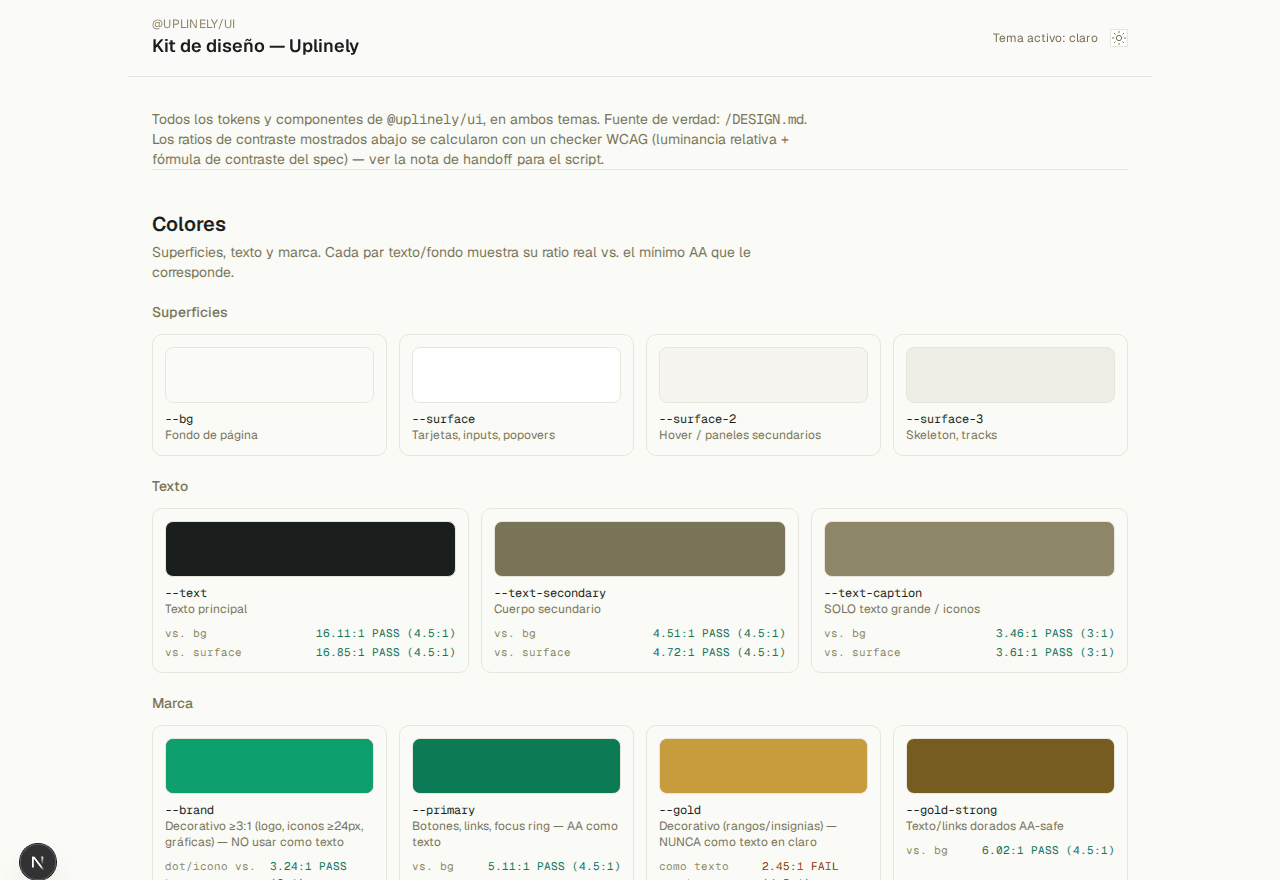Open the Next.js dev tools badge
Image resolution: width=1280 pixels, height=880 pixels.
38,861
